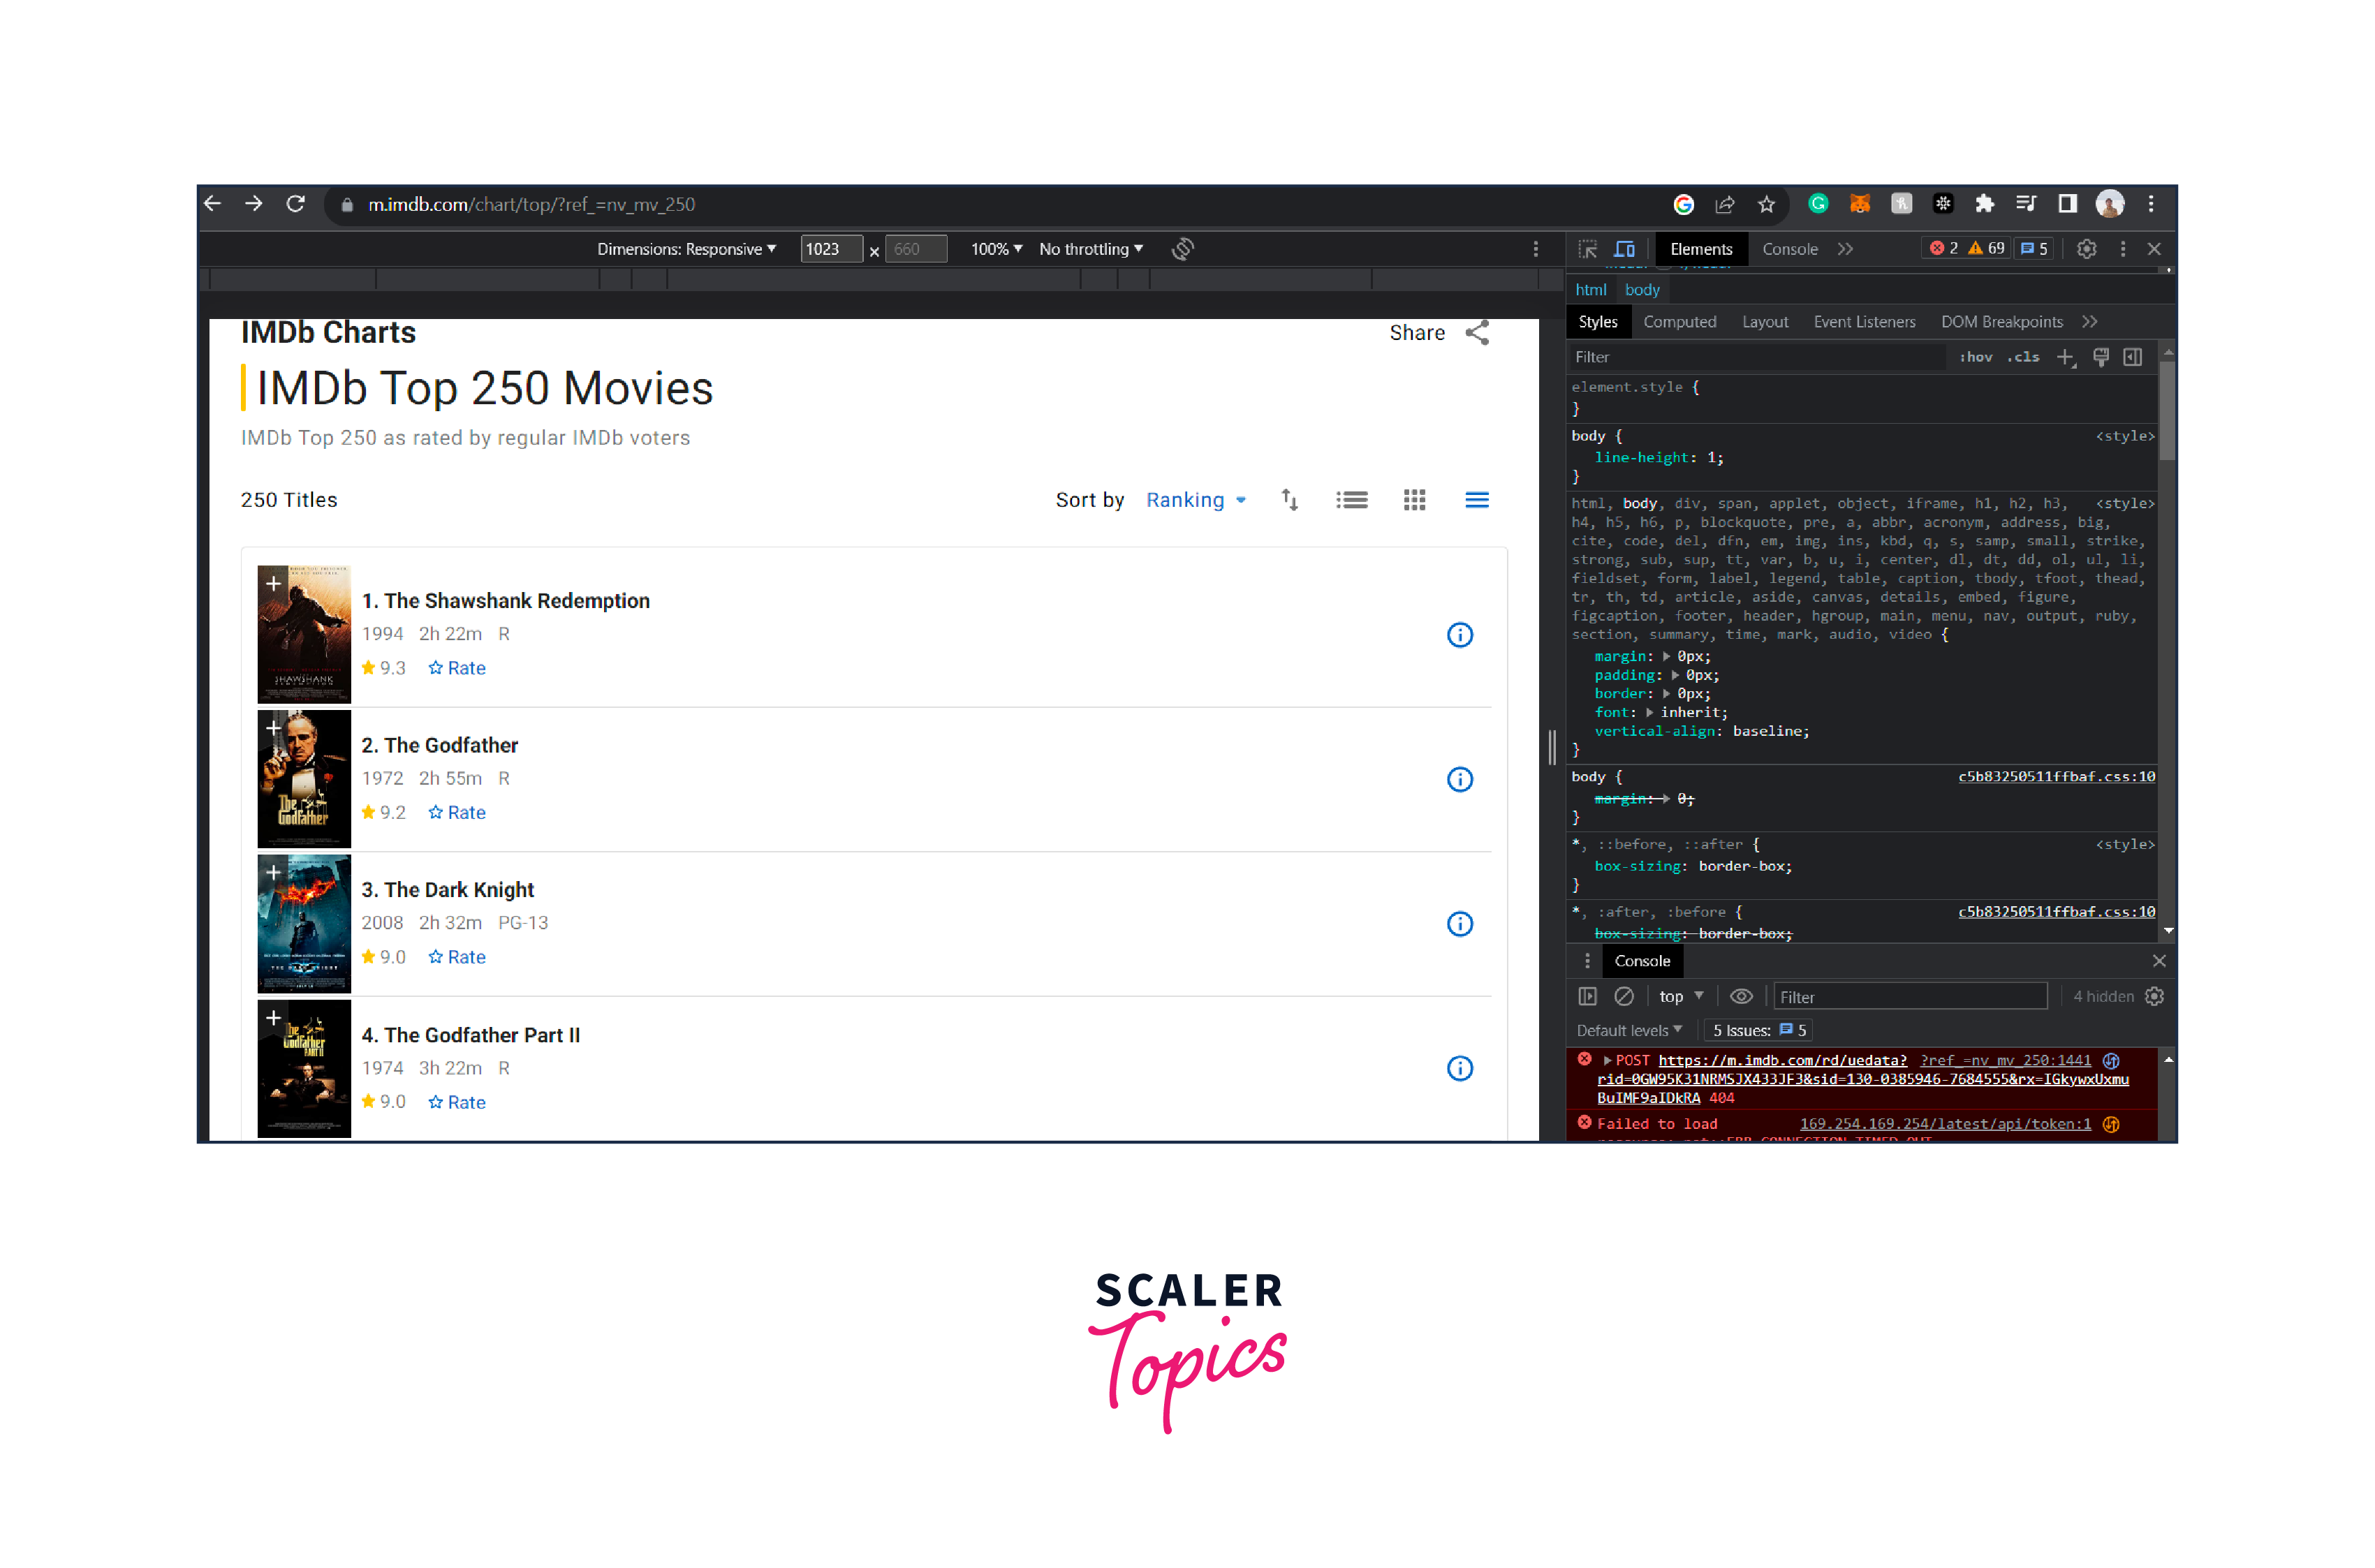This screenshot has width=2375, height=1568.
Task: Click the rotate dimensions icon
Action: click(1183, 249)
